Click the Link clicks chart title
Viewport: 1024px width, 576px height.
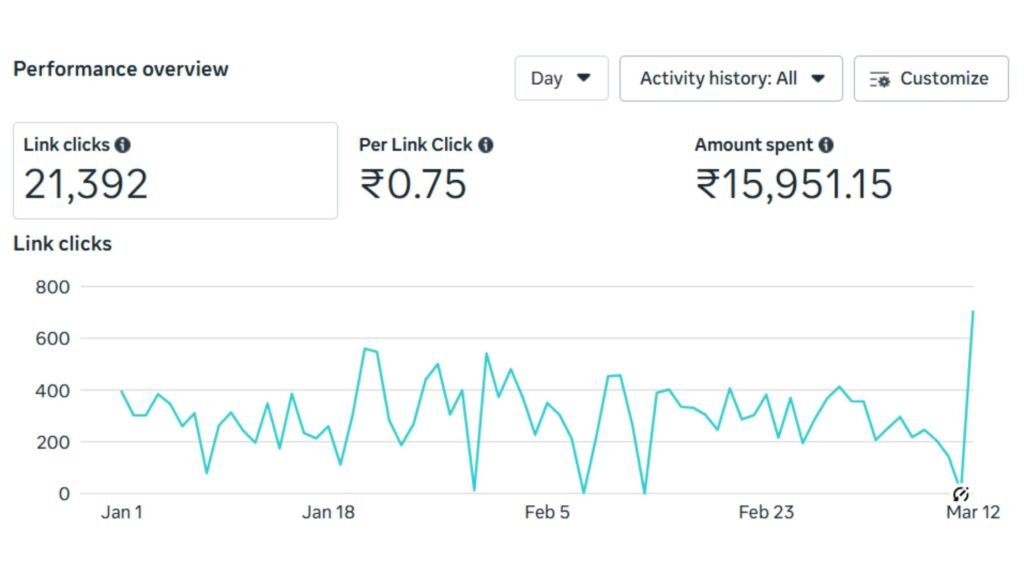pyautogui.click(x=62, y=243)
